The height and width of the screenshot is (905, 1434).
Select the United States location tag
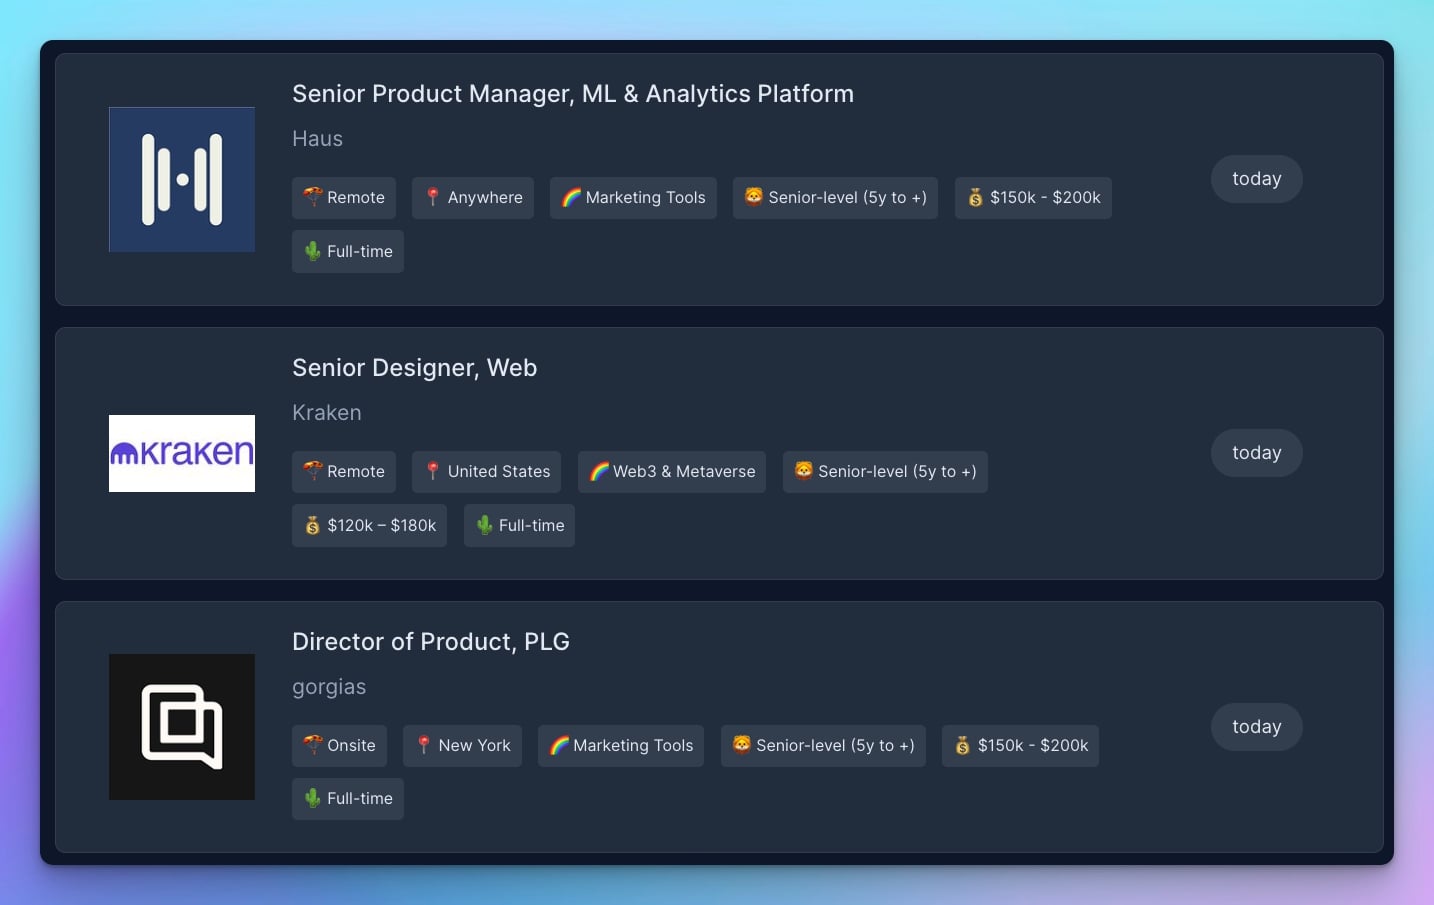point(486,472)
